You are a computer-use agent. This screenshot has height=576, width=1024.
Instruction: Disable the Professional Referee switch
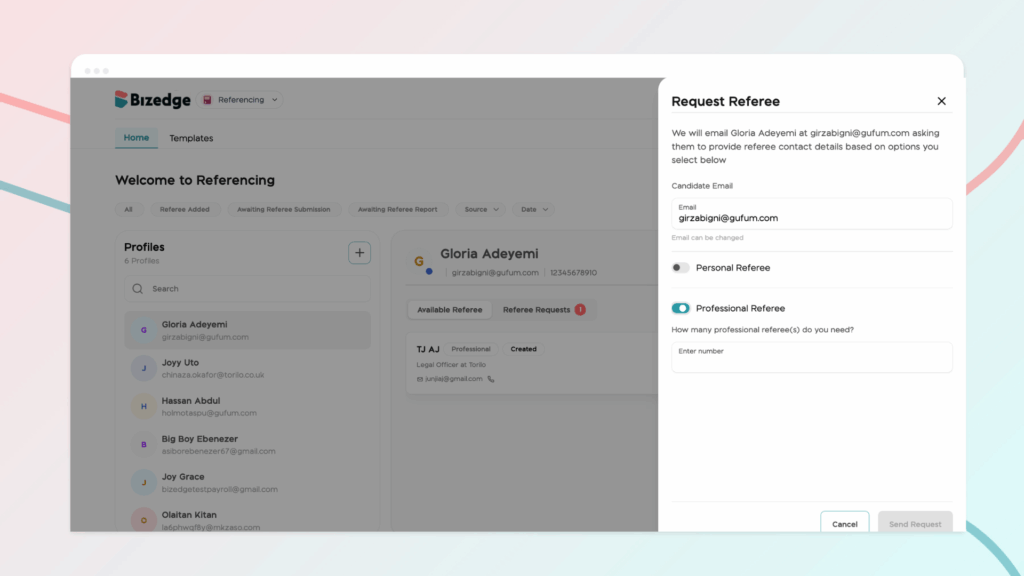pyautogui.click(x=680, y=308)
